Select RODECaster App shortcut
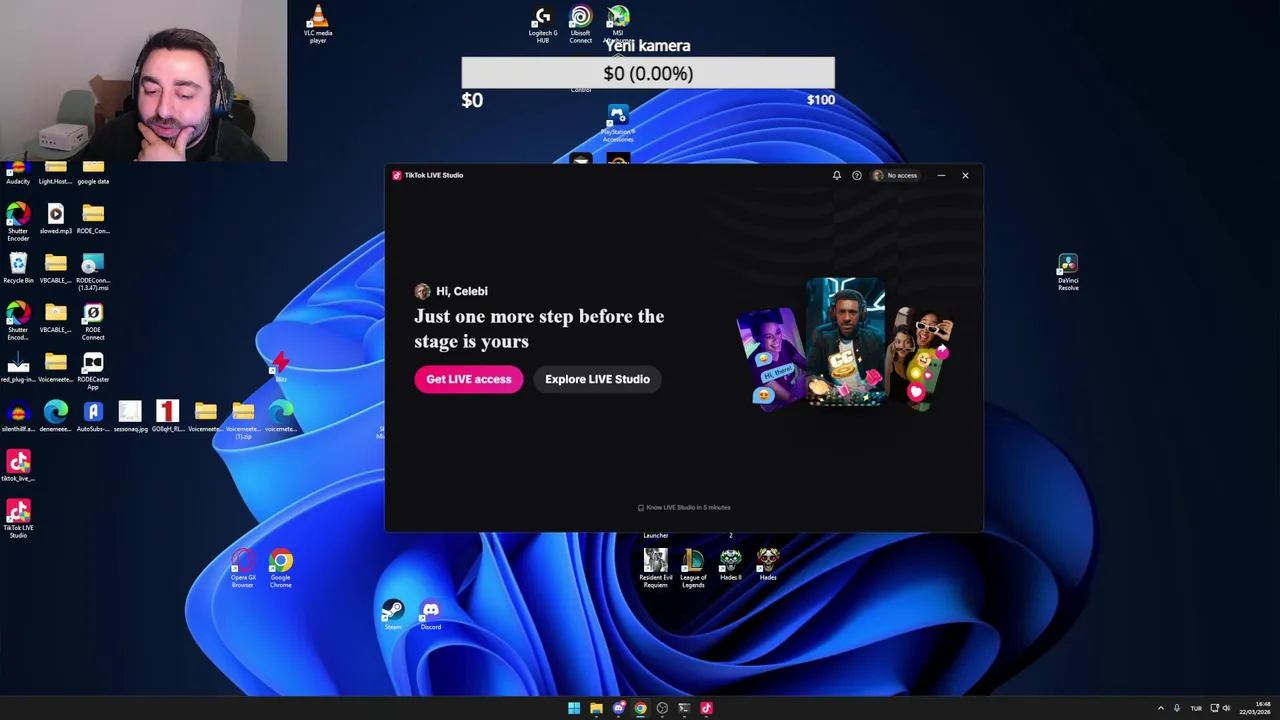Screen dimensions: 1280x720 93,371
